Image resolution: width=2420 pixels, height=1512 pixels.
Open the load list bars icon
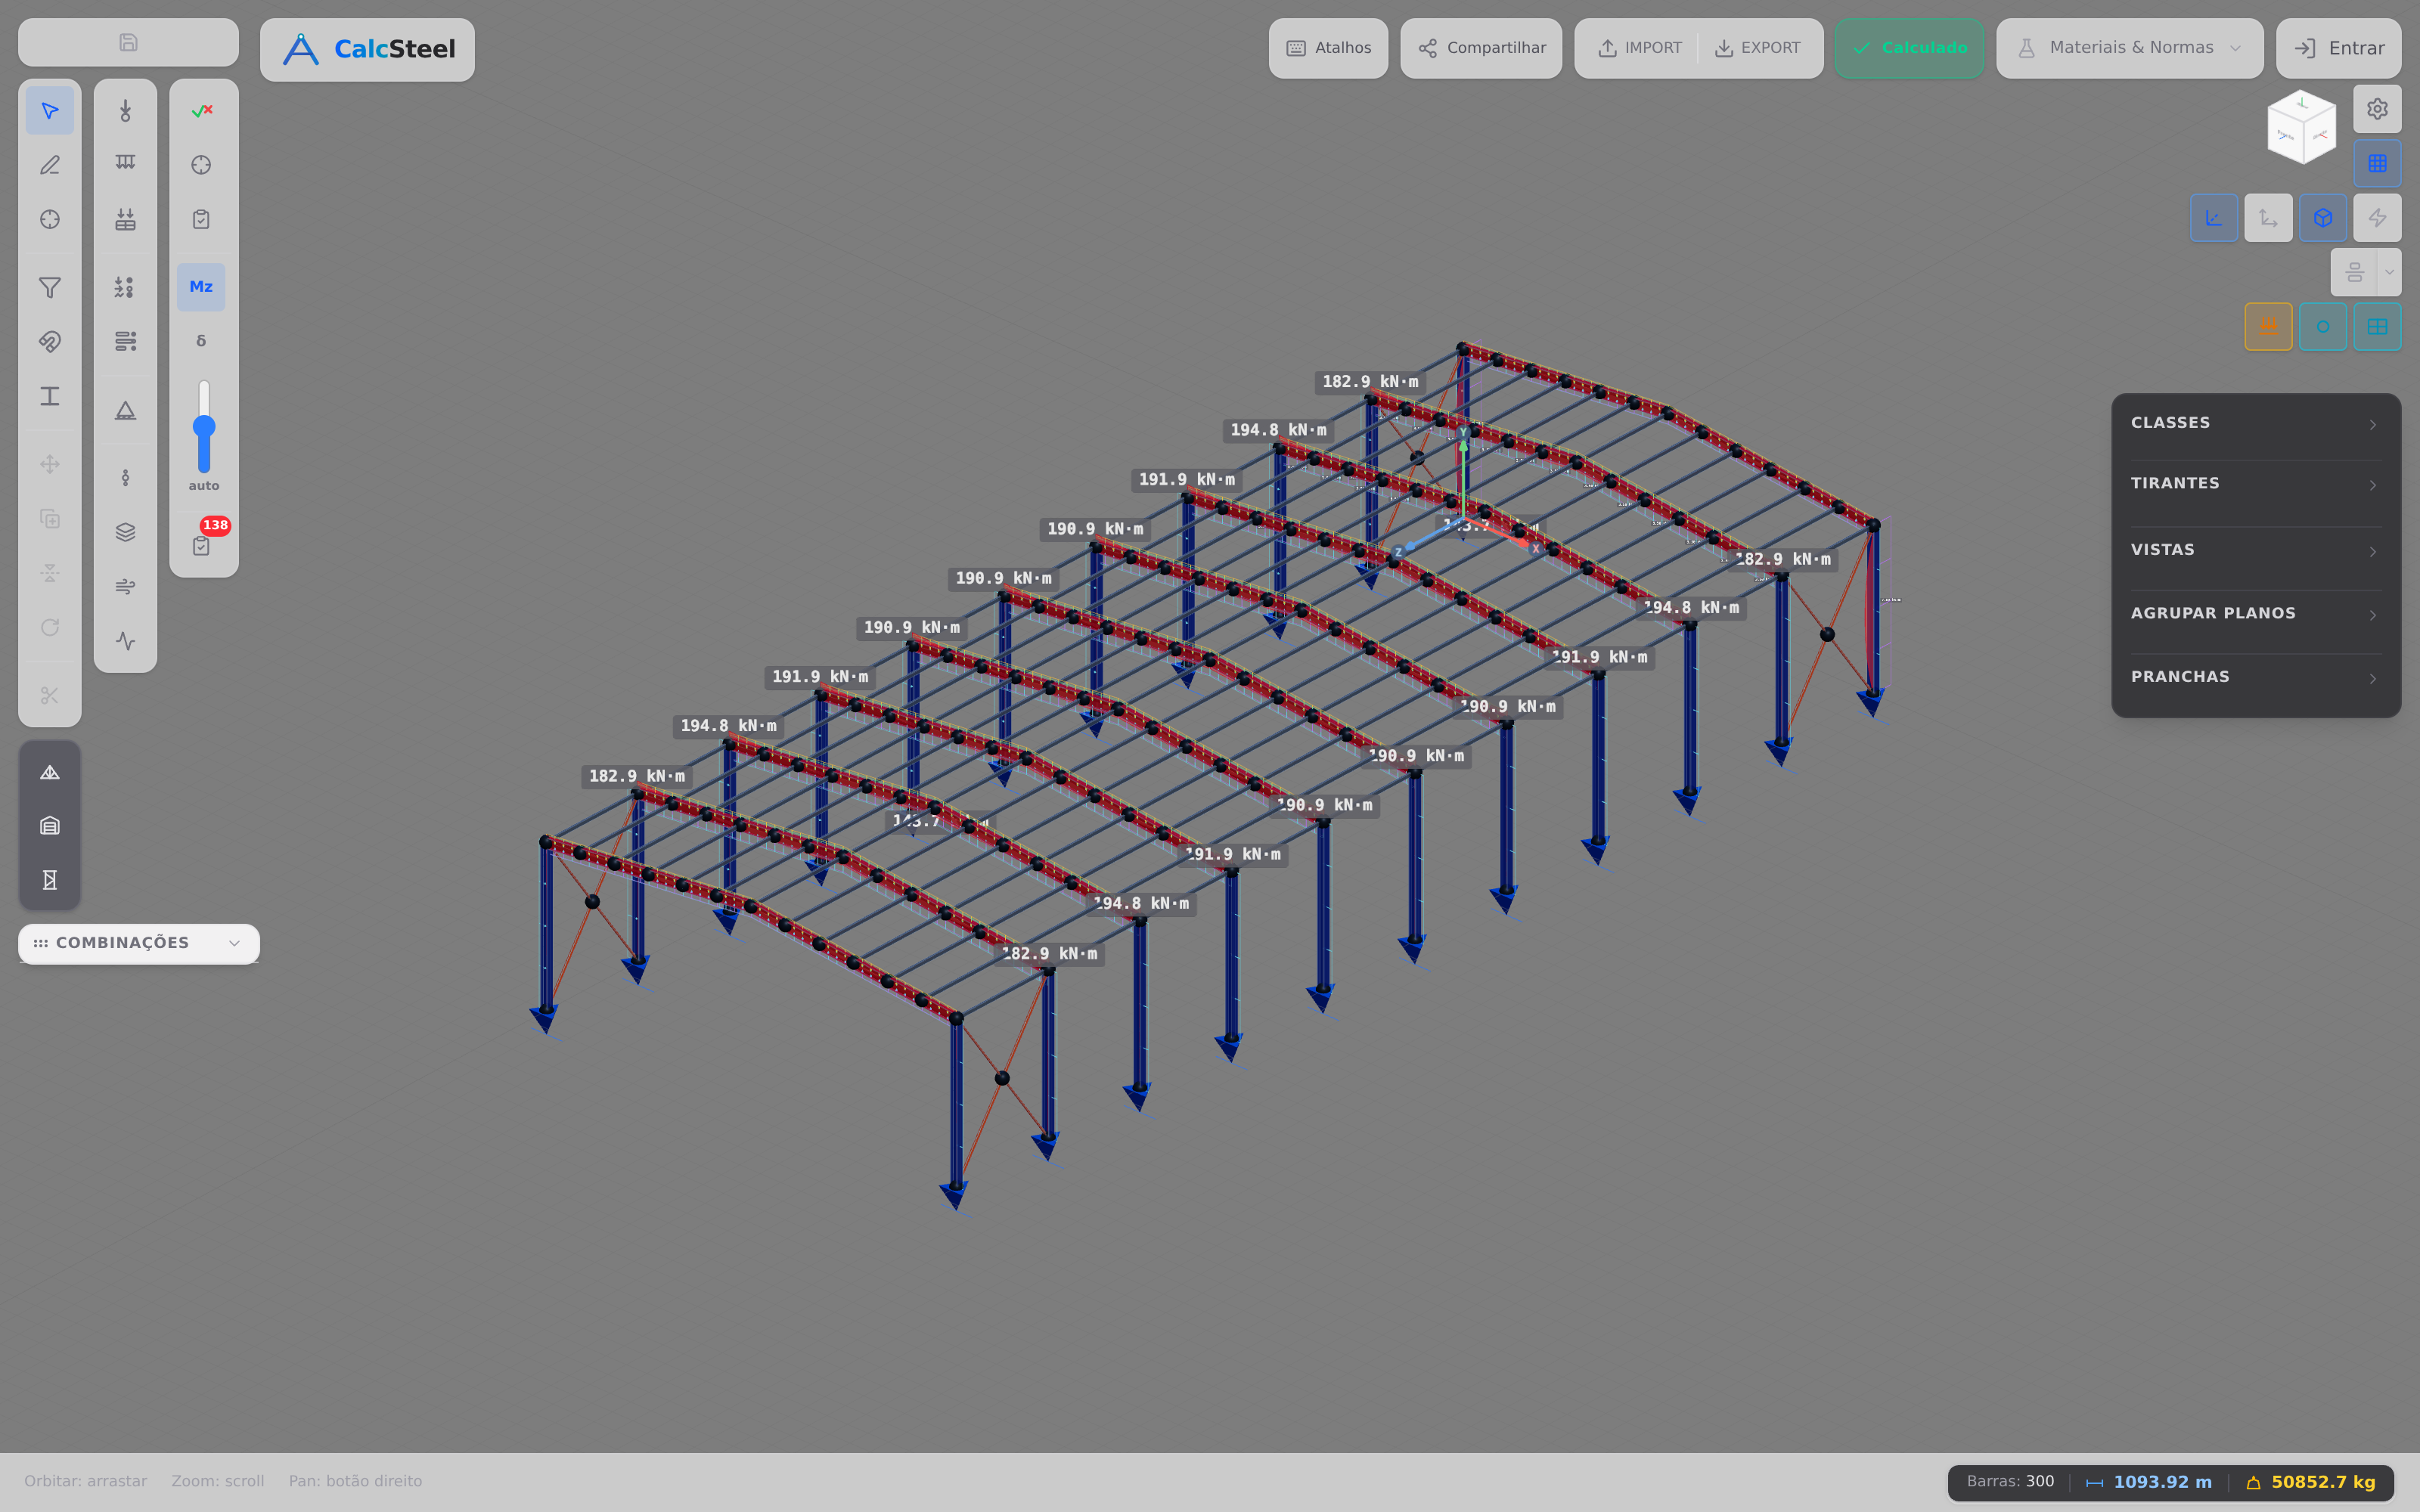click(x=125, y=342)
